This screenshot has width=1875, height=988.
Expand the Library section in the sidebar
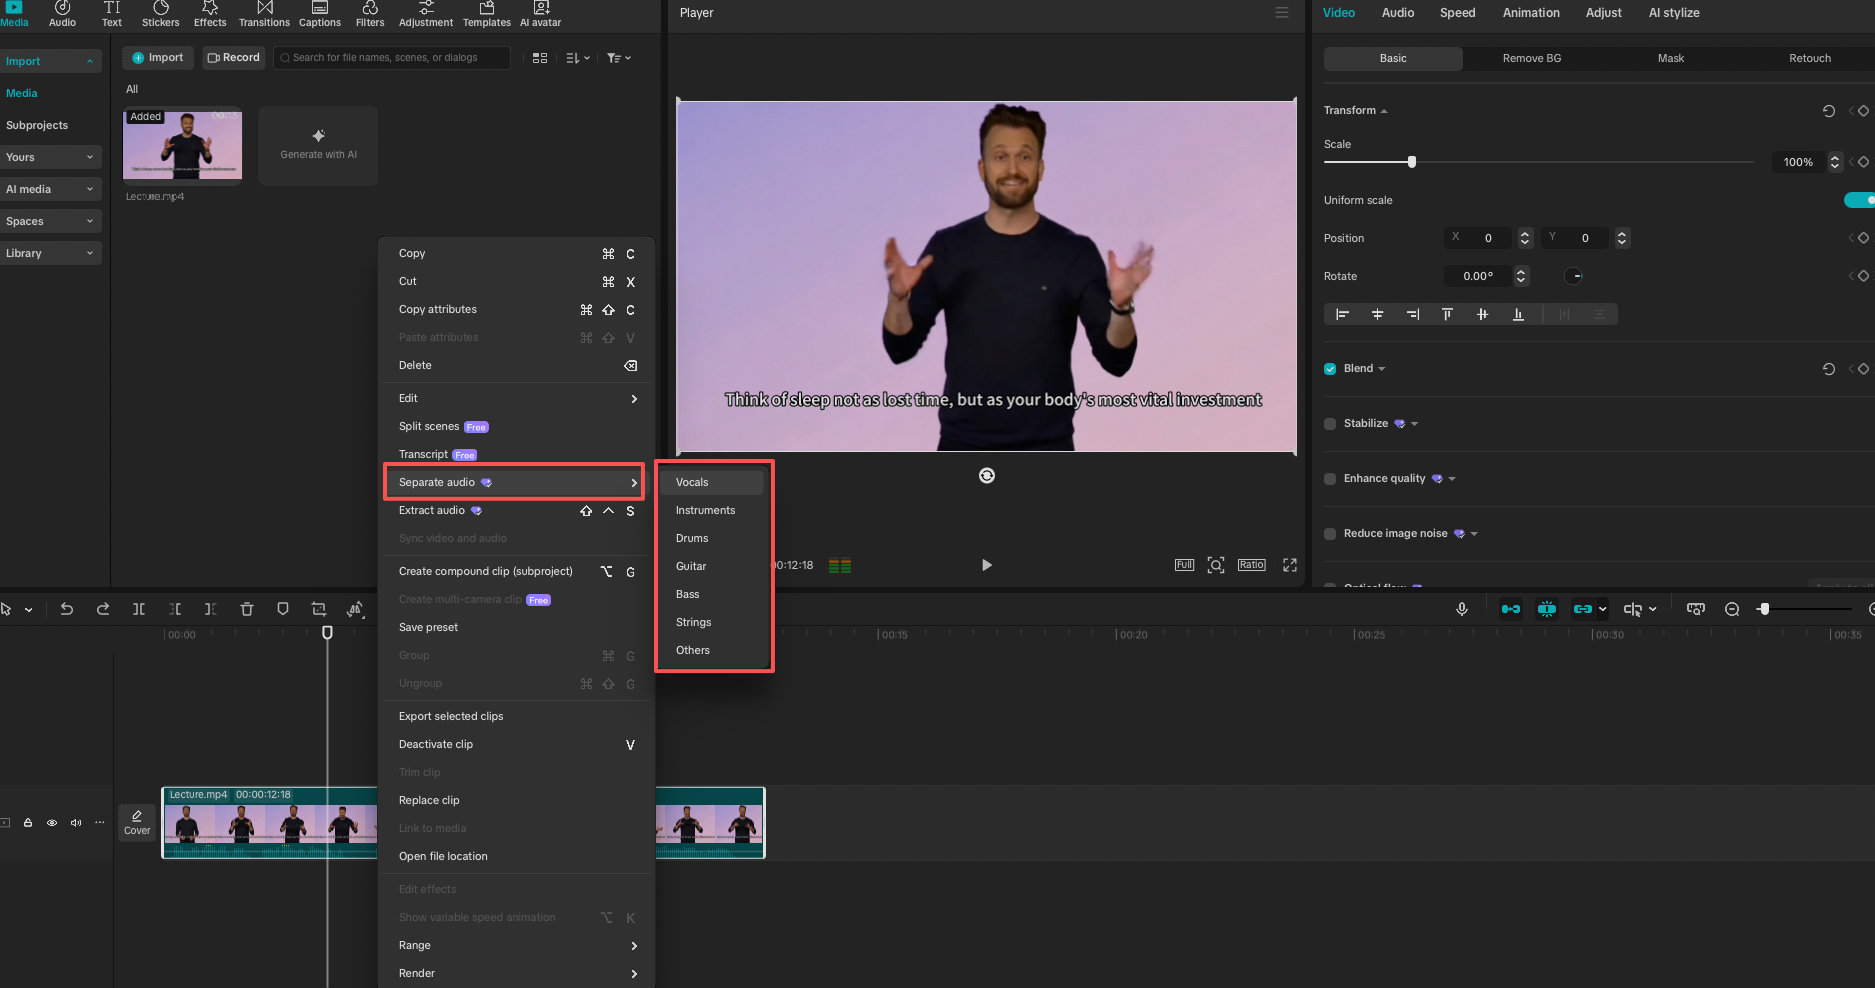coord(51,253)
